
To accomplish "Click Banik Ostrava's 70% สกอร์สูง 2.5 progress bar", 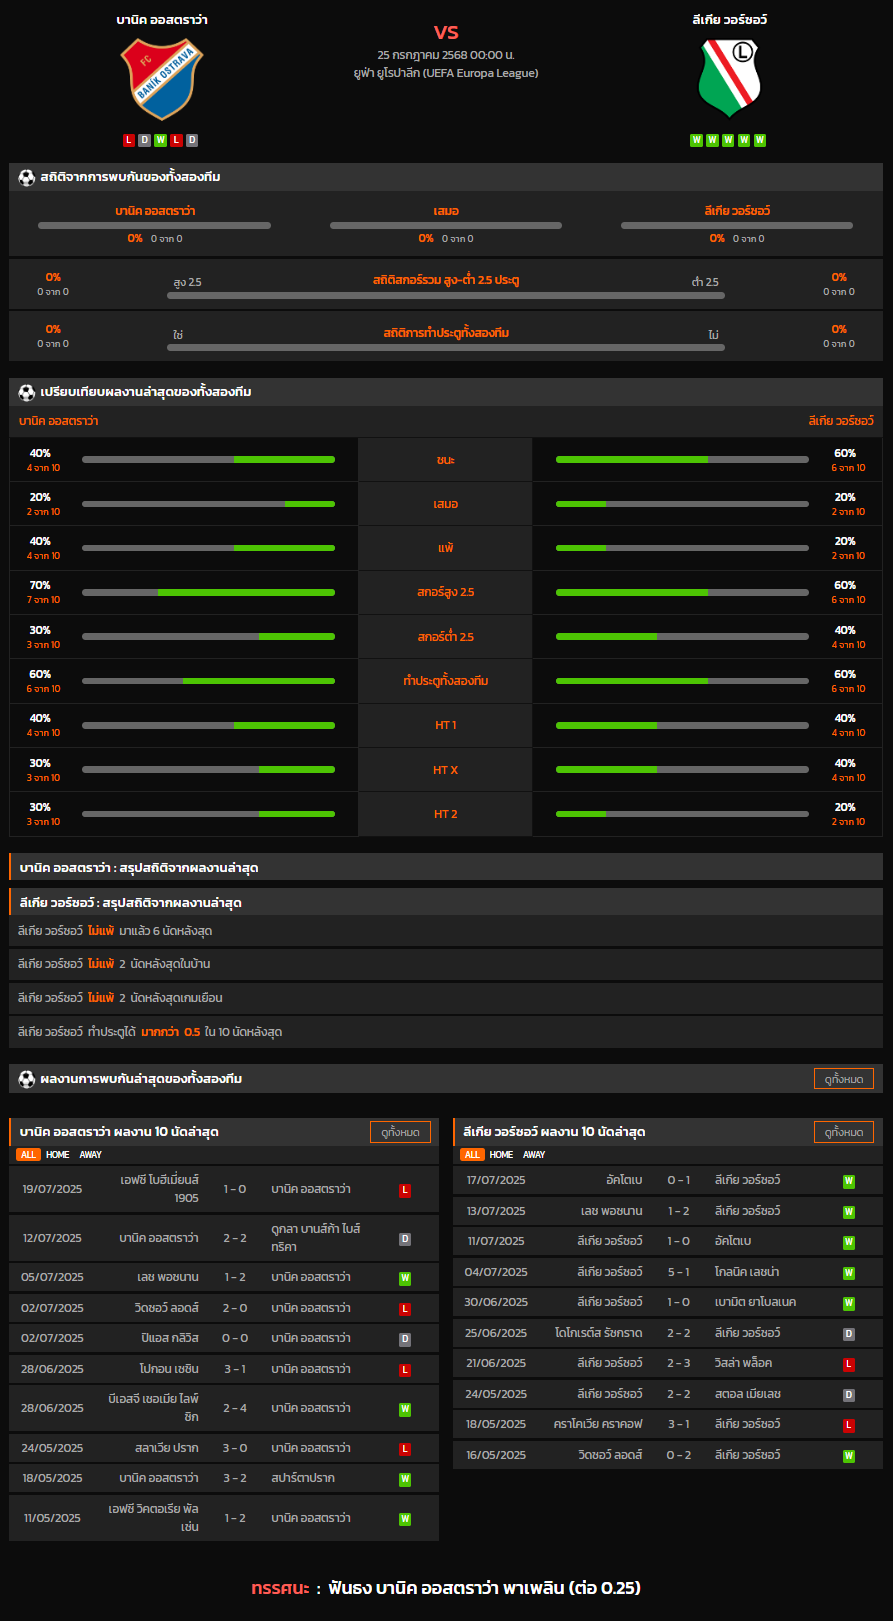I will [x=208, y=592].
